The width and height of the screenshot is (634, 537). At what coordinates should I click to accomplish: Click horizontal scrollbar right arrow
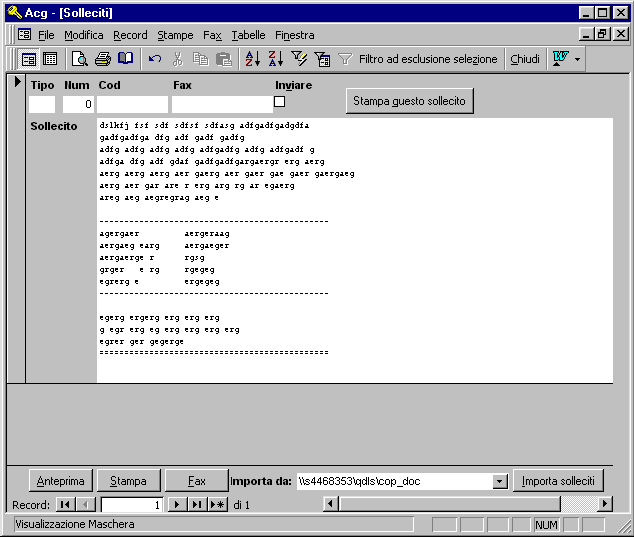click(x=604, y=504)
